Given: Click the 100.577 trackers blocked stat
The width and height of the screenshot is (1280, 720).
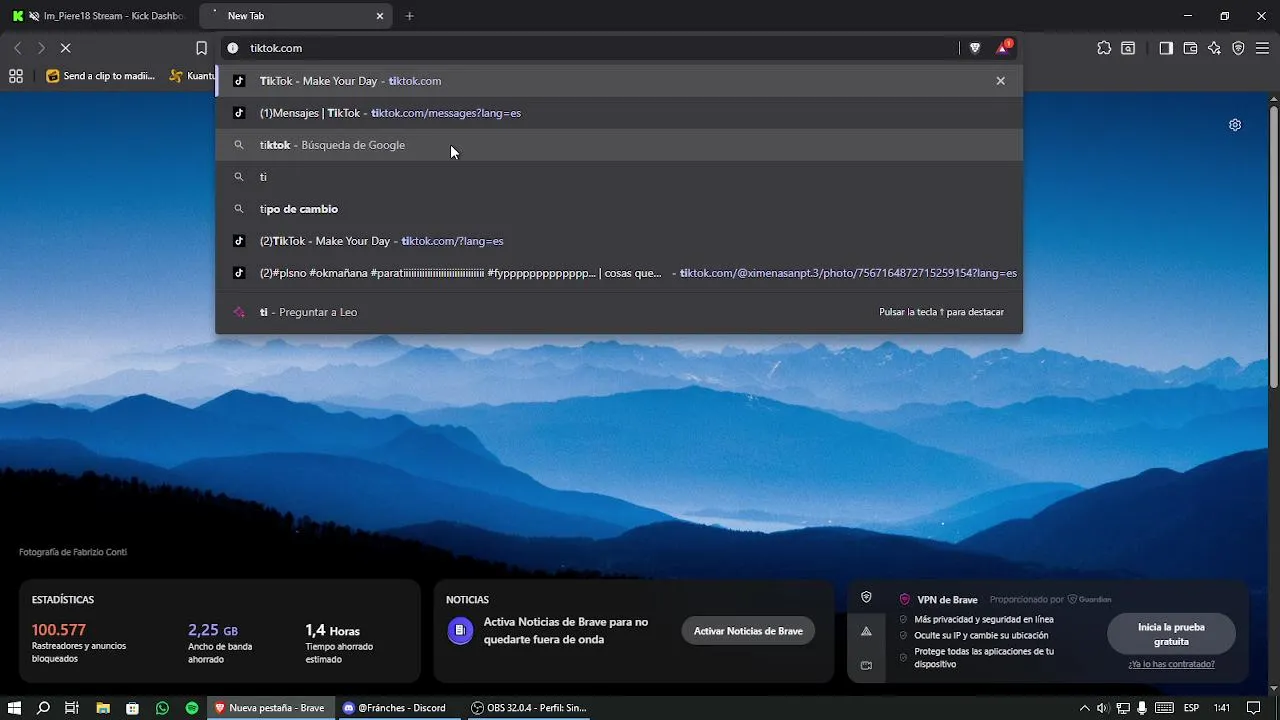Looking at the screenshot, I should [x=59, y=630].
